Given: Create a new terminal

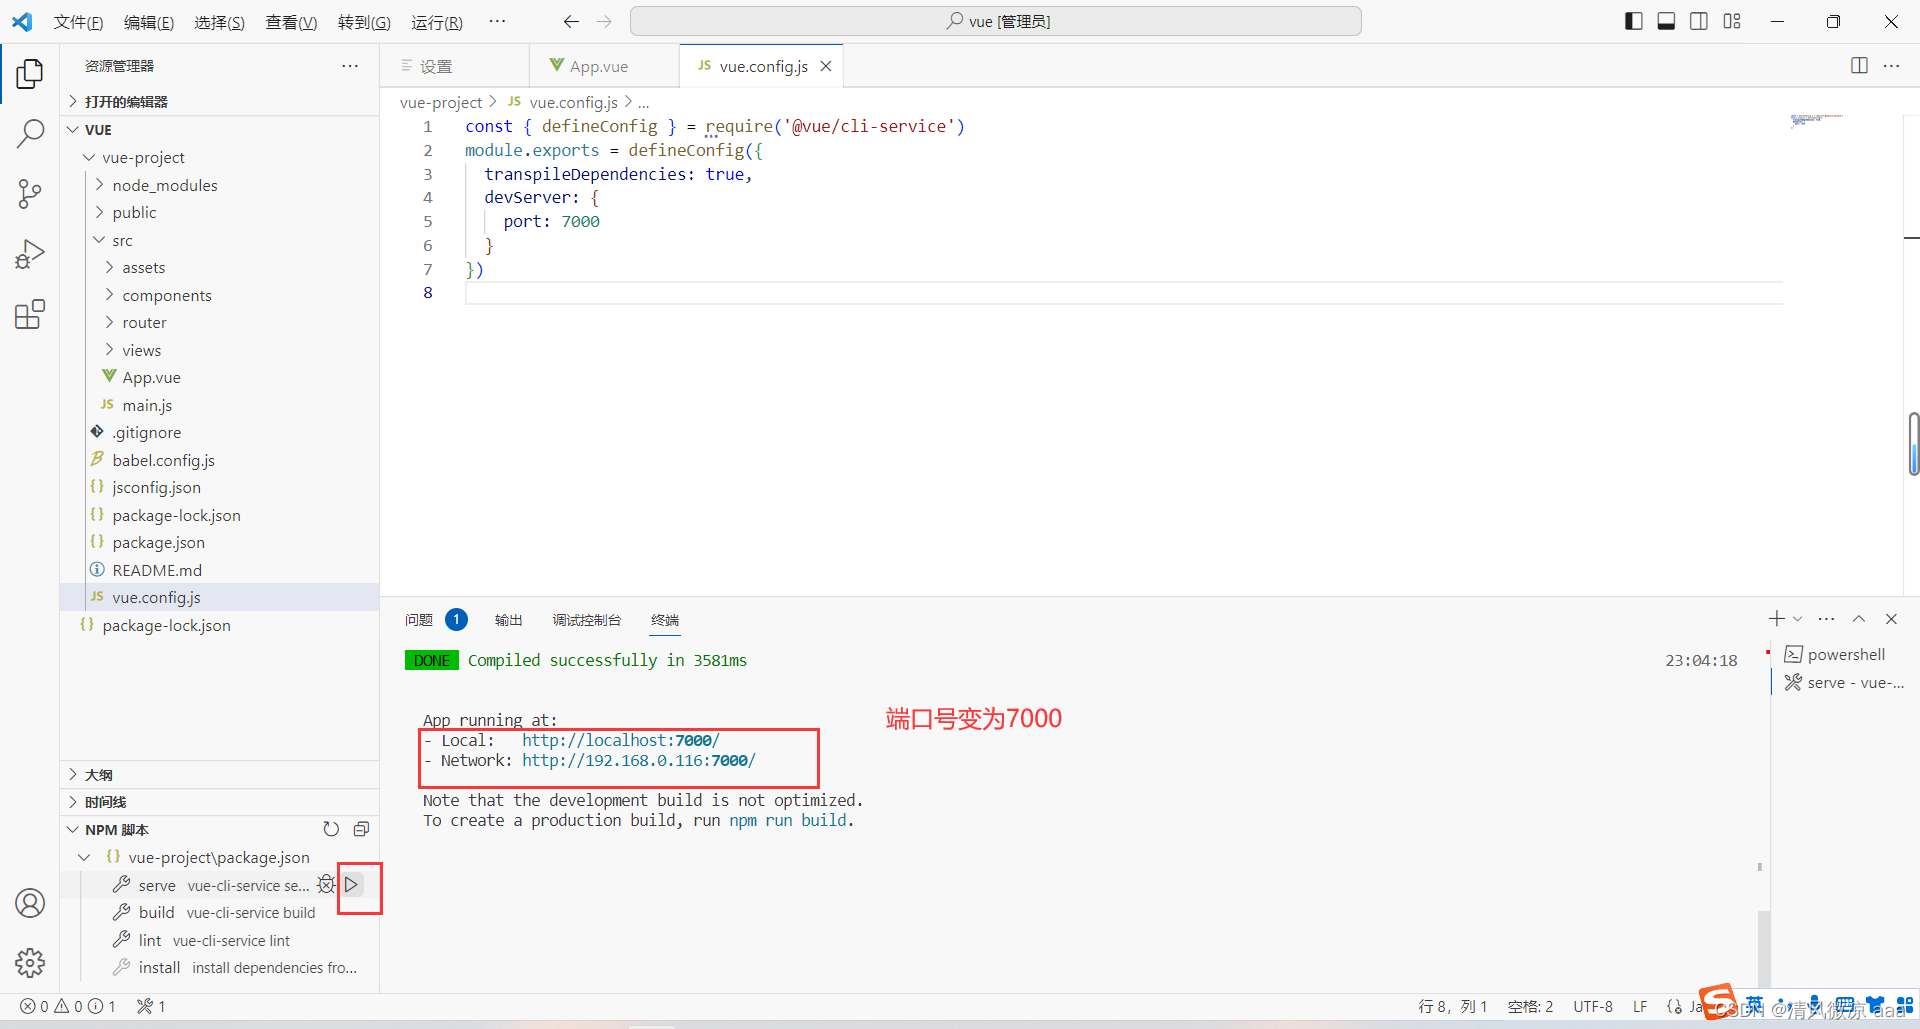Looking at the screenshot, I should [x=1776, y=619].
